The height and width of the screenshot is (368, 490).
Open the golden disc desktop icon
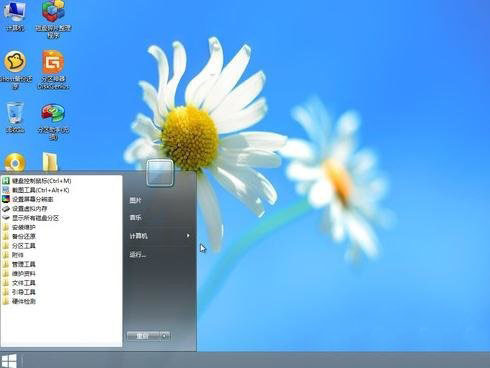click(15, 162)
